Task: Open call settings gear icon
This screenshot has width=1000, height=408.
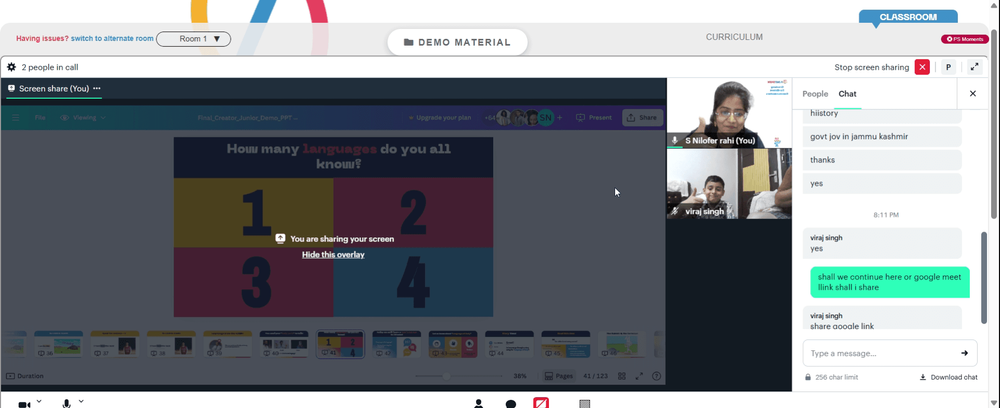Action: point(11,67)
